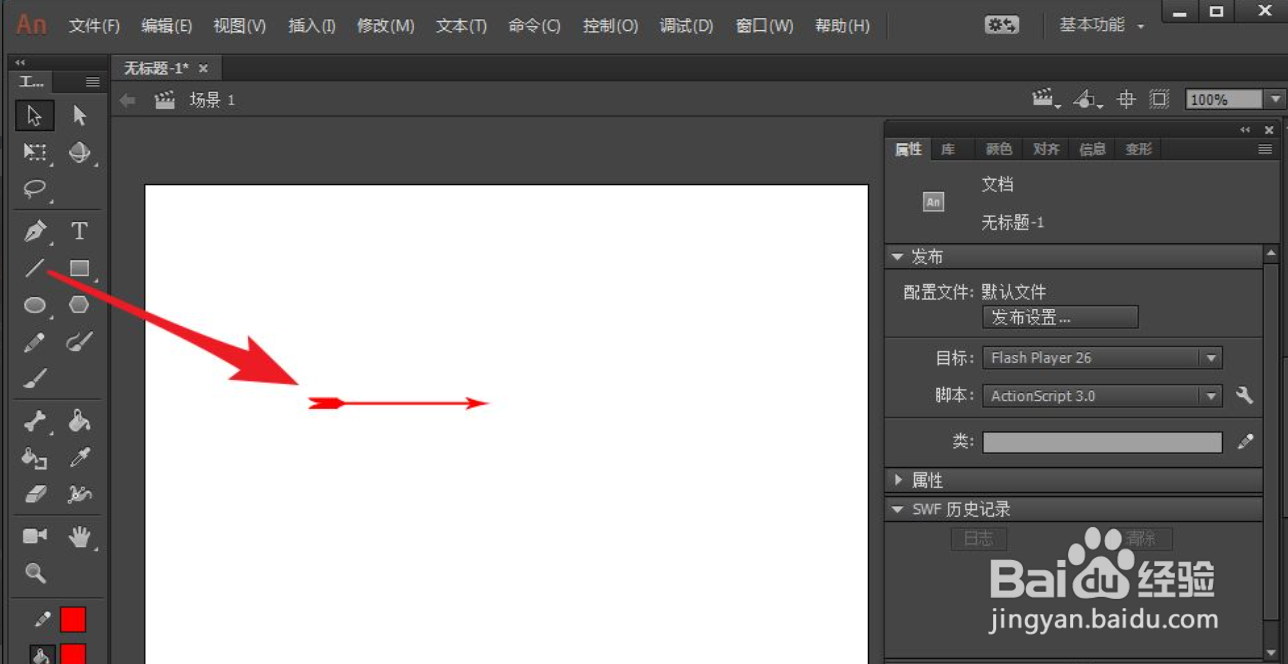1288x664 pixels.
Task: Activate the Camera tool
Action: [x=33, y=537]
